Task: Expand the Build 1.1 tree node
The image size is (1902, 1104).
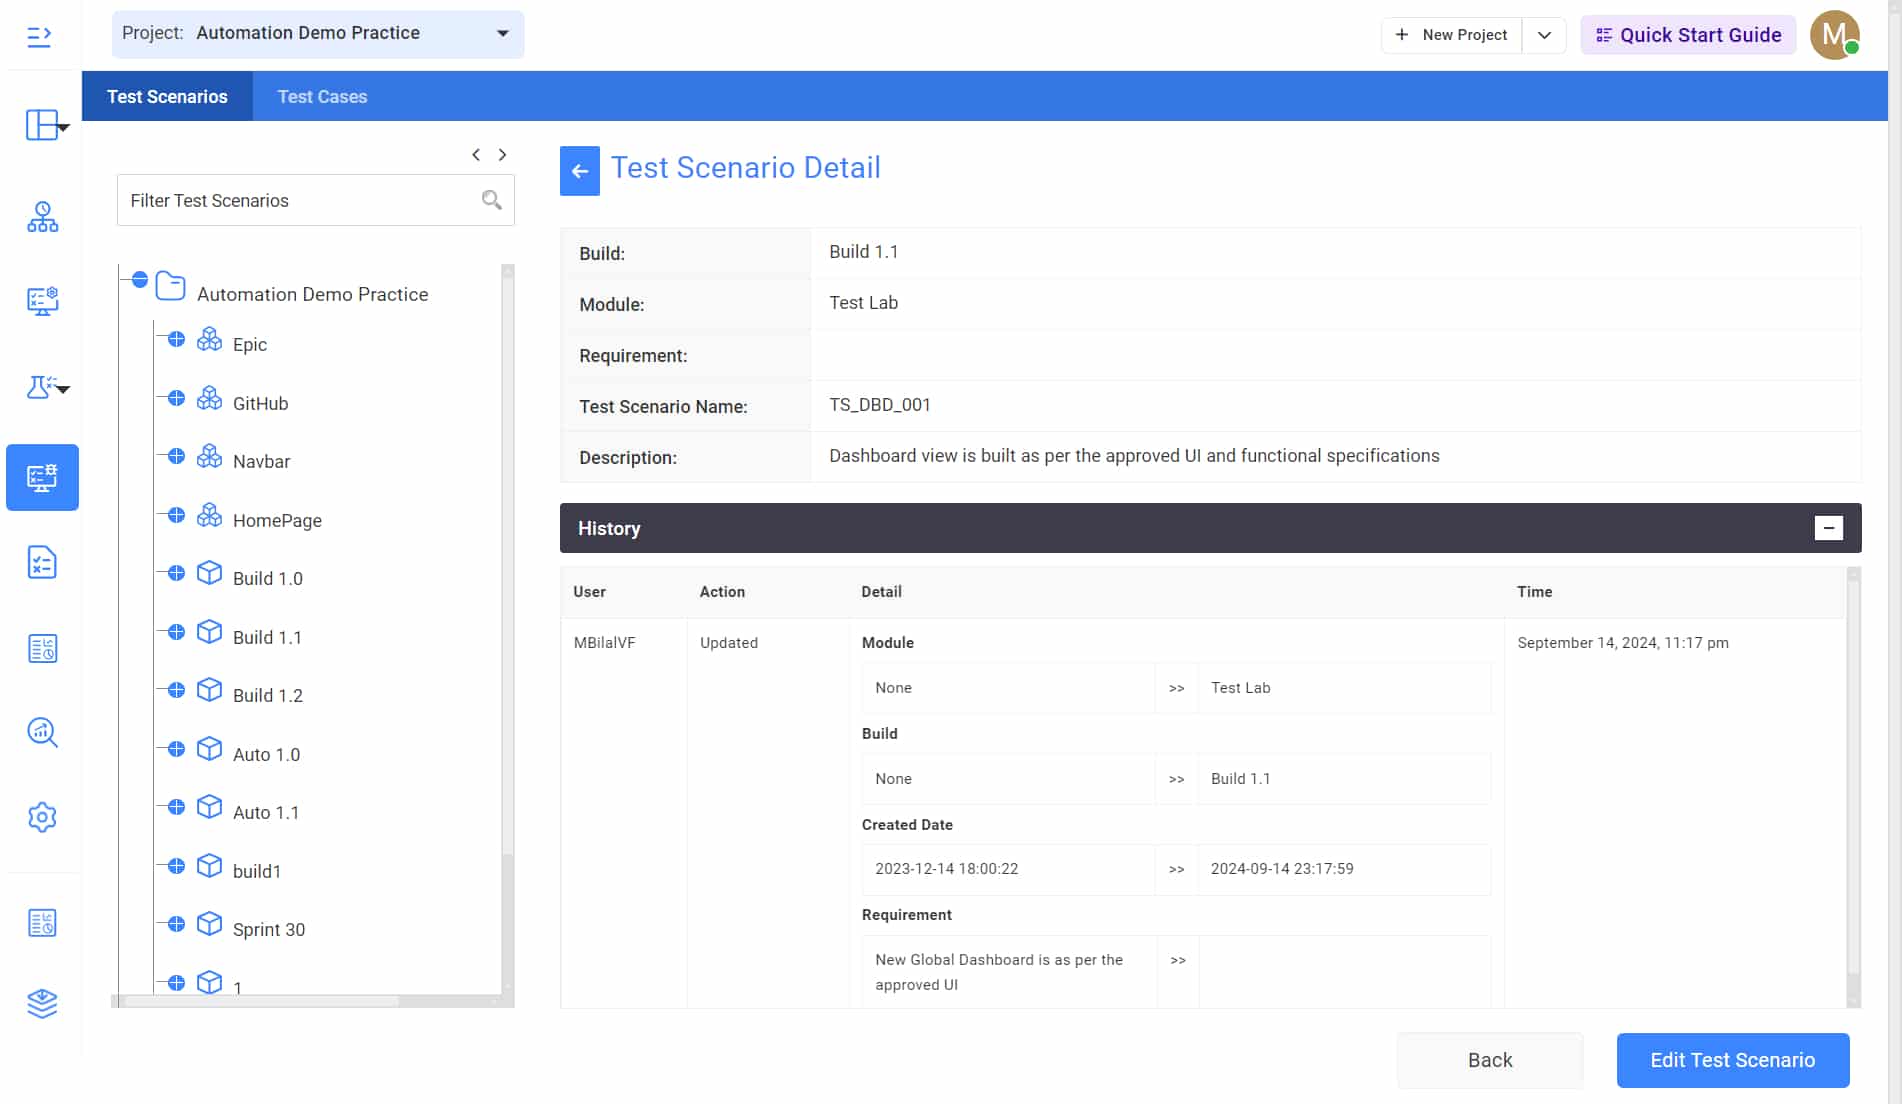Action: (x=176, y=632)
